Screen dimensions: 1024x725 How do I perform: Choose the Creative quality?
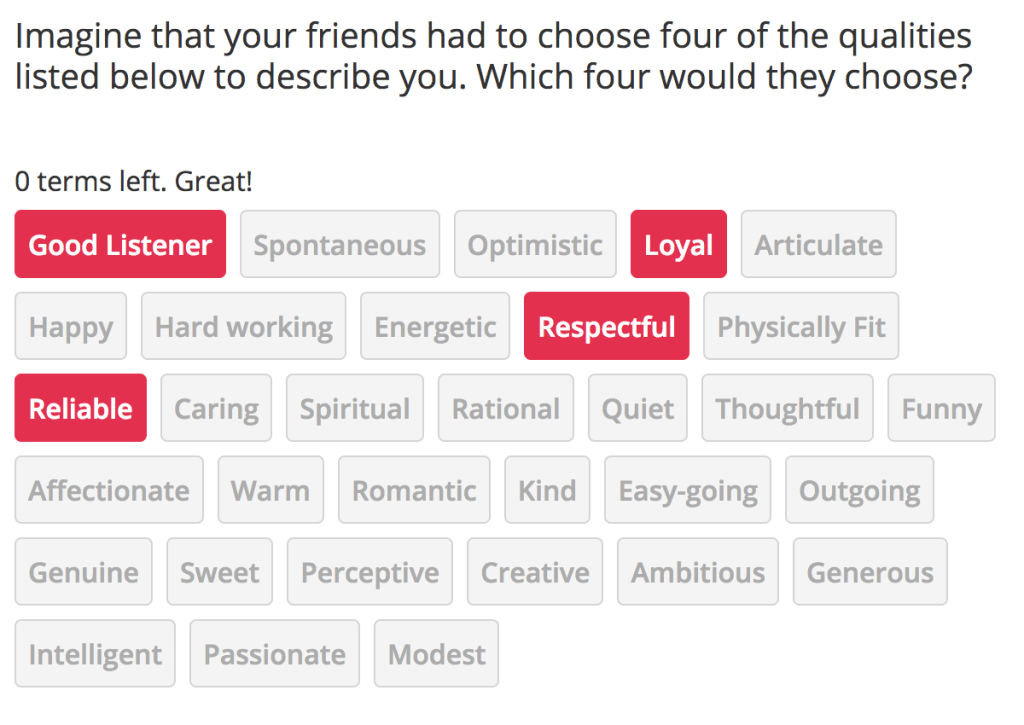535,573
